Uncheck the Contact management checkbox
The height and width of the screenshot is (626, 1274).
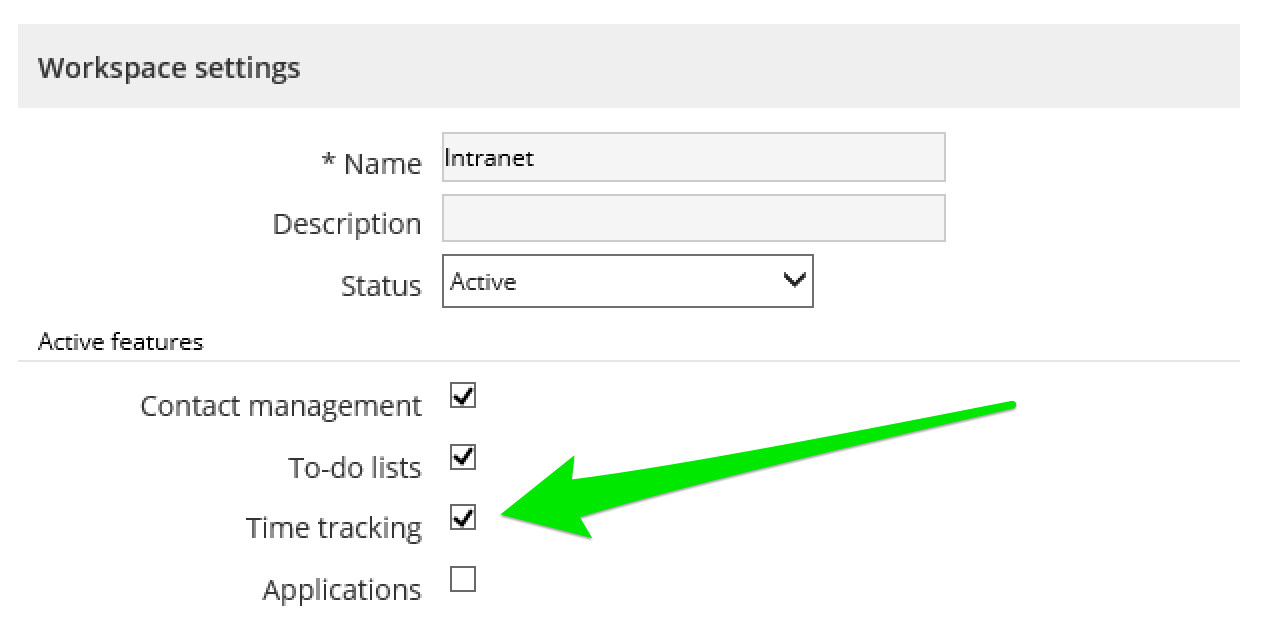pyautogui.click(x=463, y=396)
